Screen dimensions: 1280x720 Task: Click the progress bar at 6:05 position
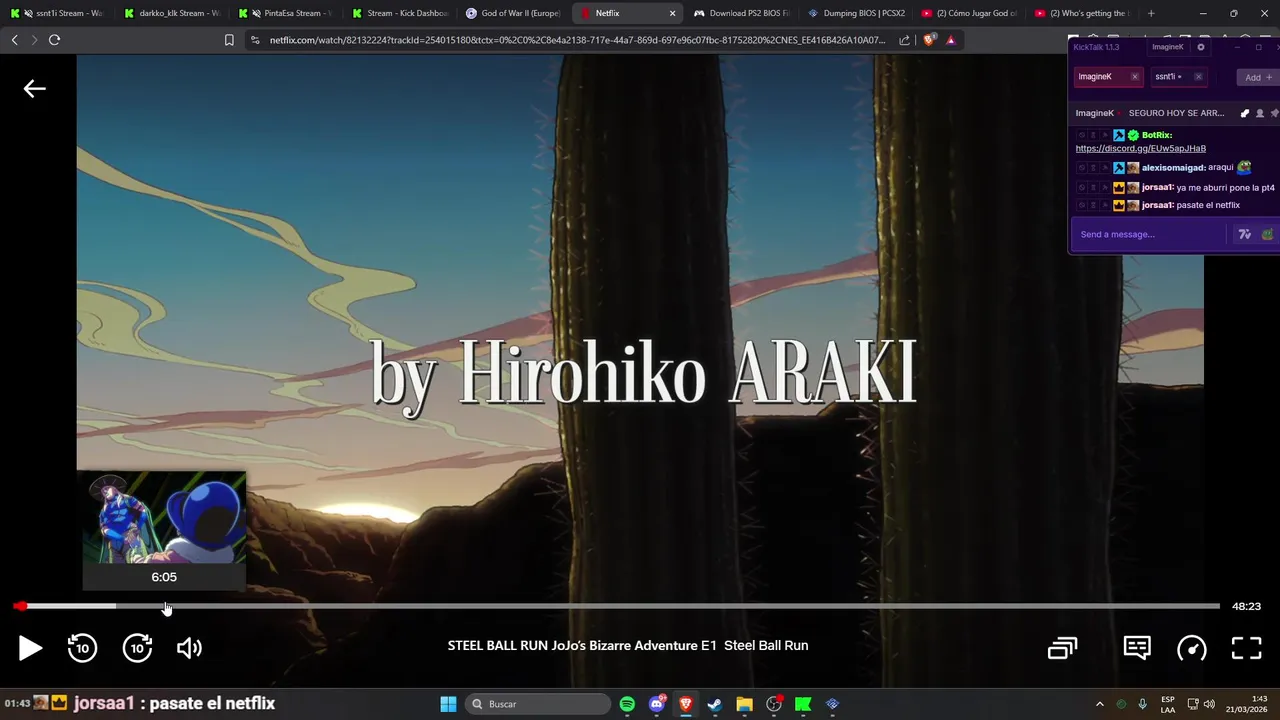point(165,606)
